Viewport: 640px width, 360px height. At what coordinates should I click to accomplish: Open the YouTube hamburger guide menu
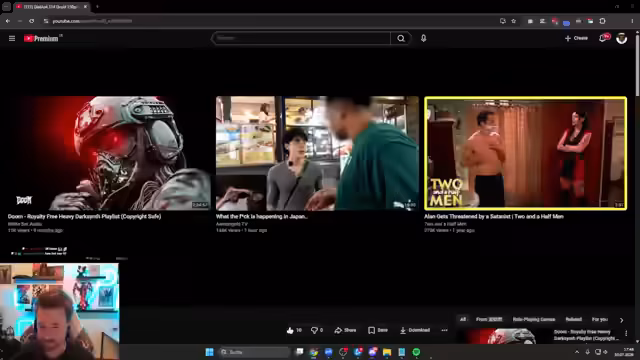(x=12, y=38)
